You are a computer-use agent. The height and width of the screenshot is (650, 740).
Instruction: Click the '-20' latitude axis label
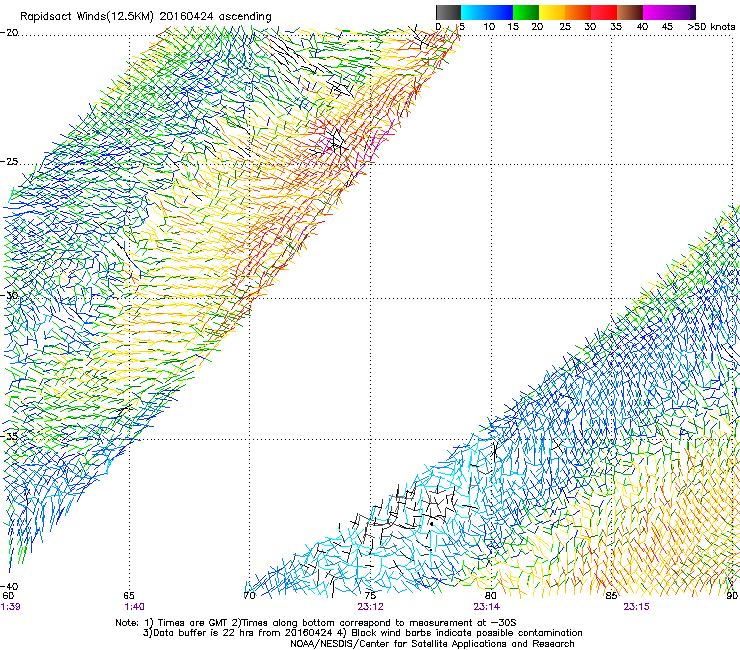point(9,33)
